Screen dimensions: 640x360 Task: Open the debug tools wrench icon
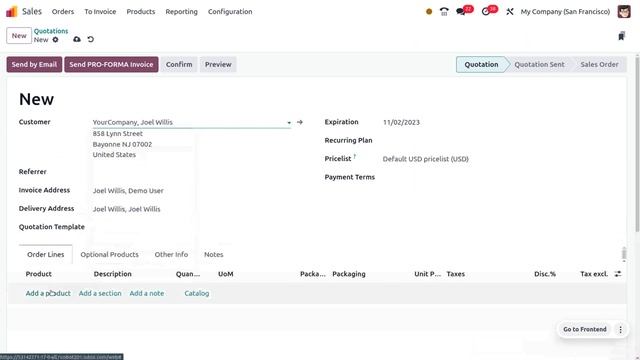point(510,12)
